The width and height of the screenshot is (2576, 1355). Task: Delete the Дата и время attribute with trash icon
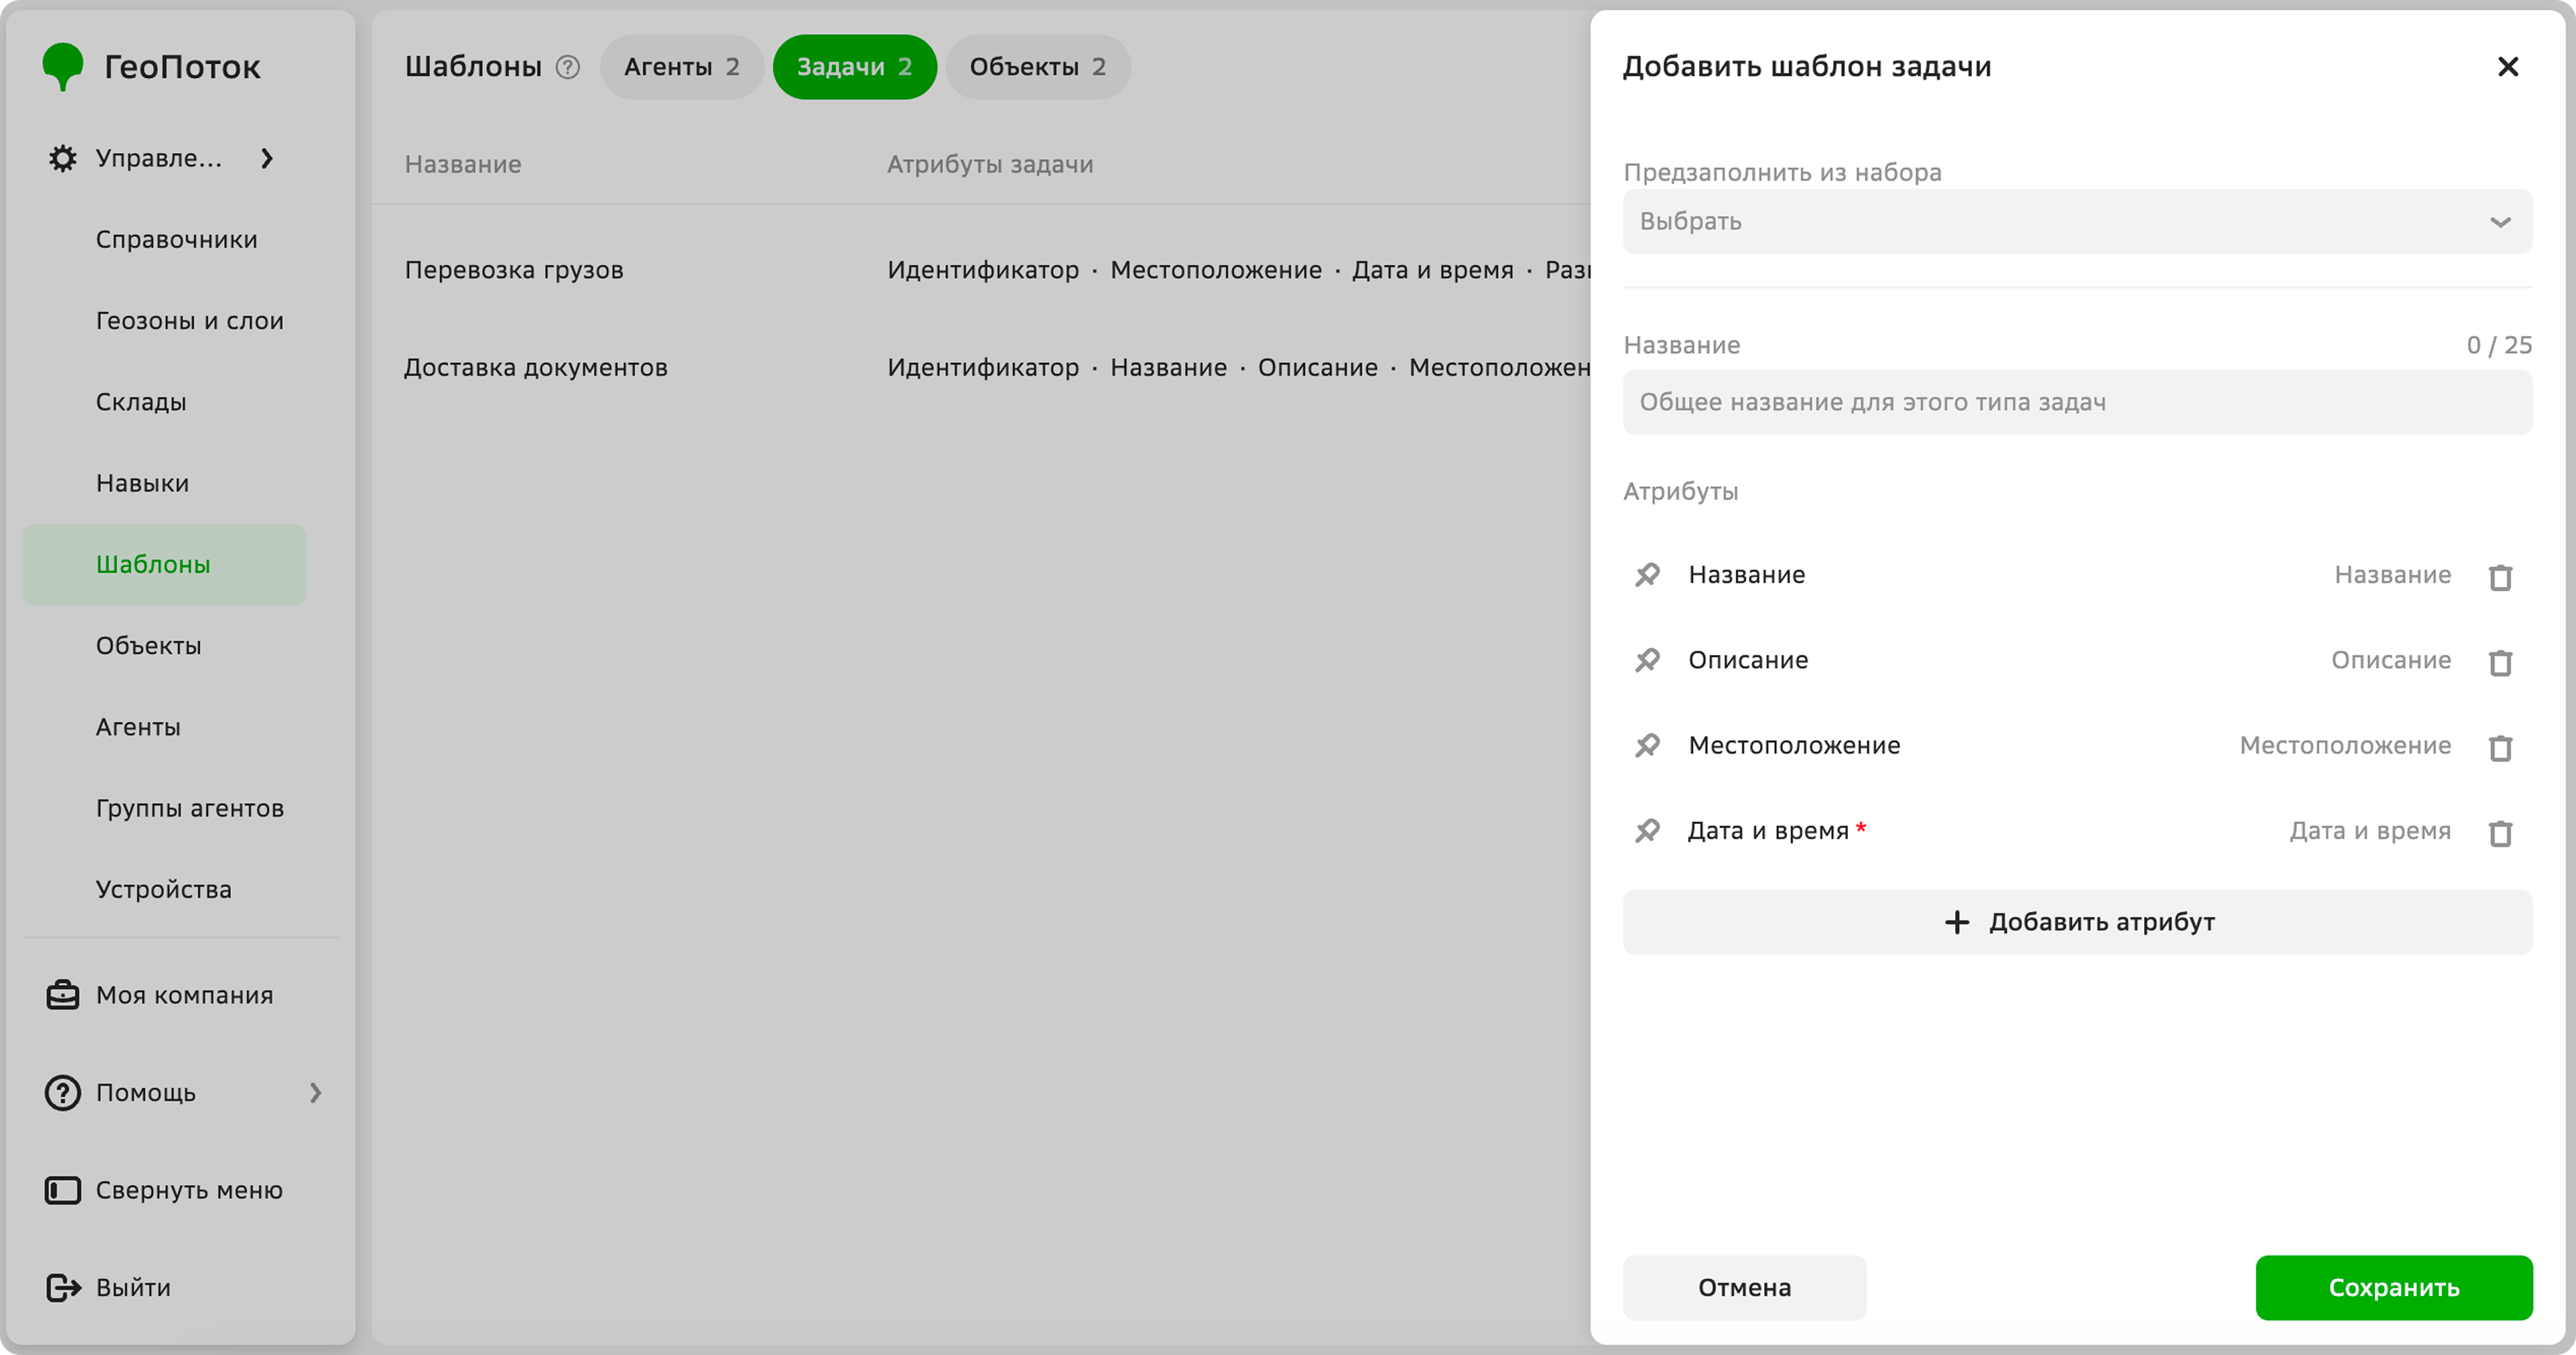(2500, 833)
